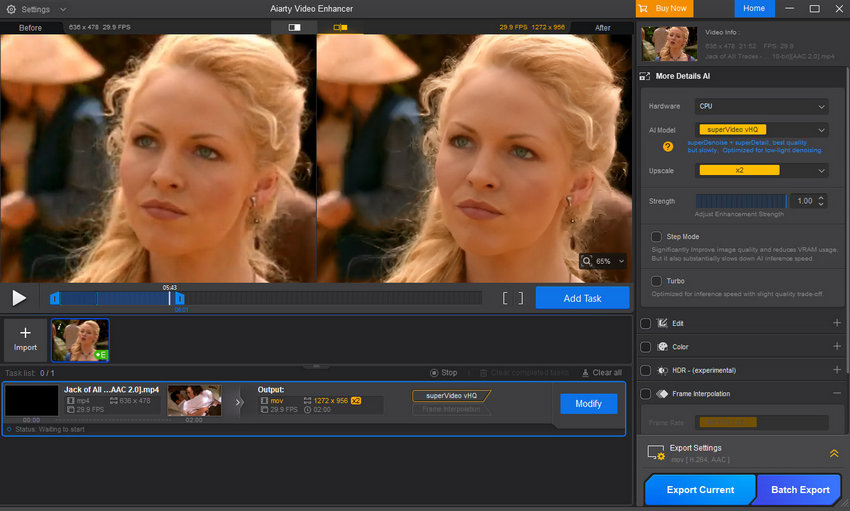Screen dimensions: 850x511
Task: Go to the Home tab
Action: (x=754, y=9)
